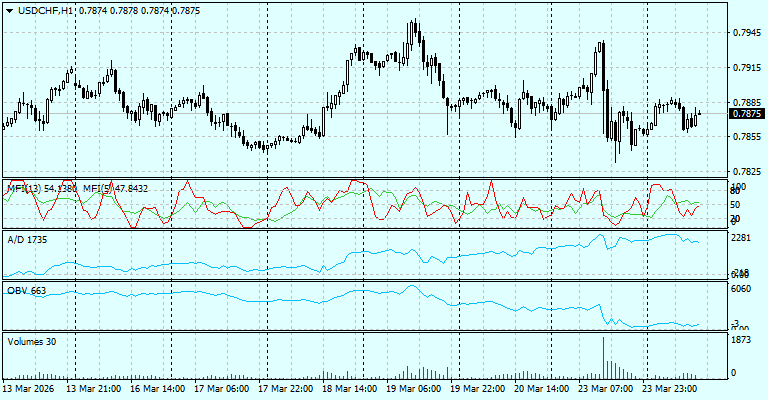Click the 0.7915 price axis label
The image size is (768, 400).
747,68
